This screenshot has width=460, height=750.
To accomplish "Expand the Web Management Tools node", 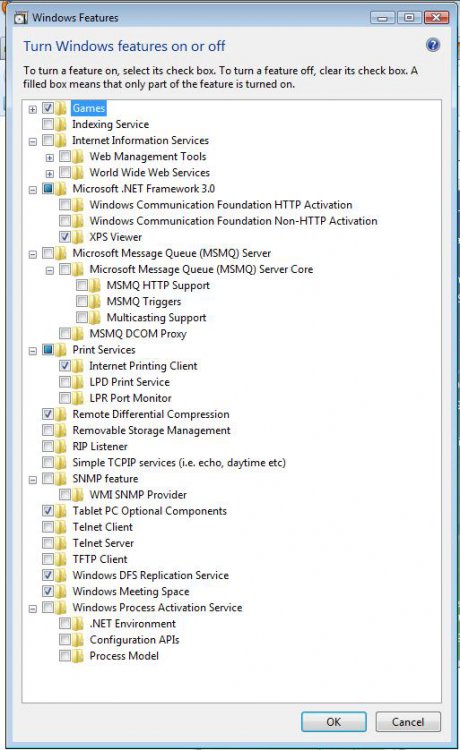I will point(50,158).
